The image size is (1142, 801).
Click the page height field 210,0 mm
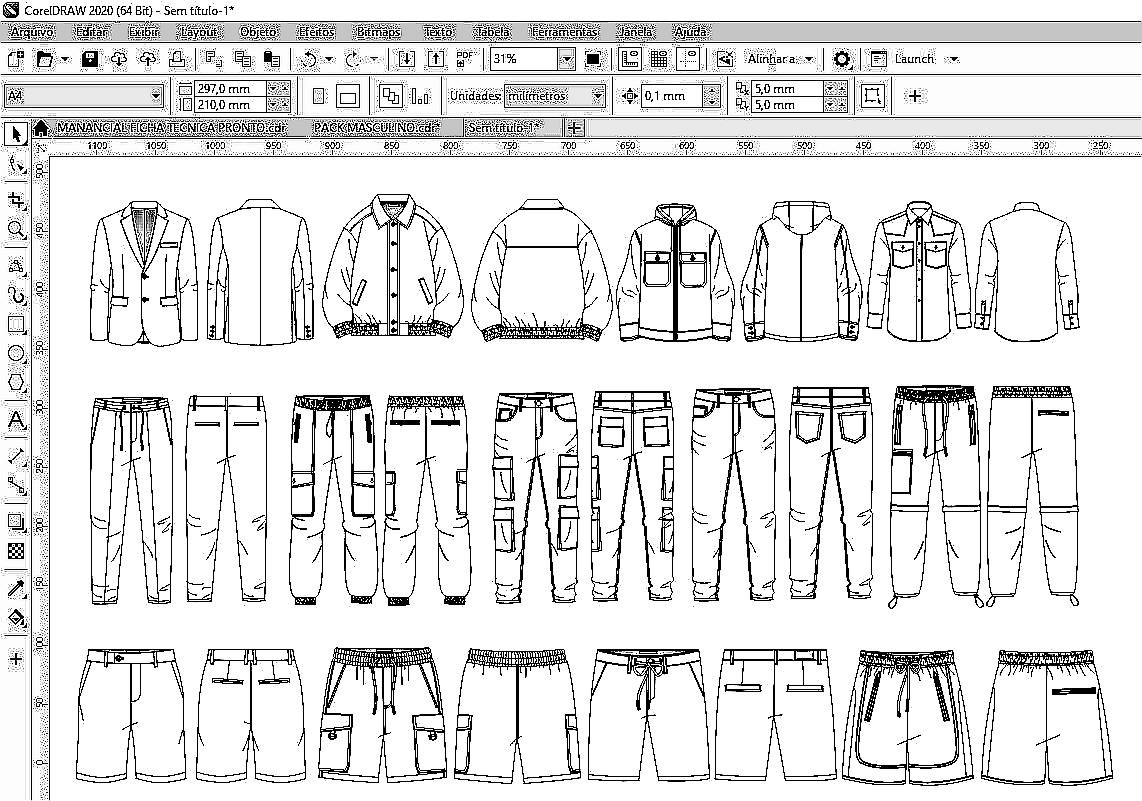(x=230, y=104)
